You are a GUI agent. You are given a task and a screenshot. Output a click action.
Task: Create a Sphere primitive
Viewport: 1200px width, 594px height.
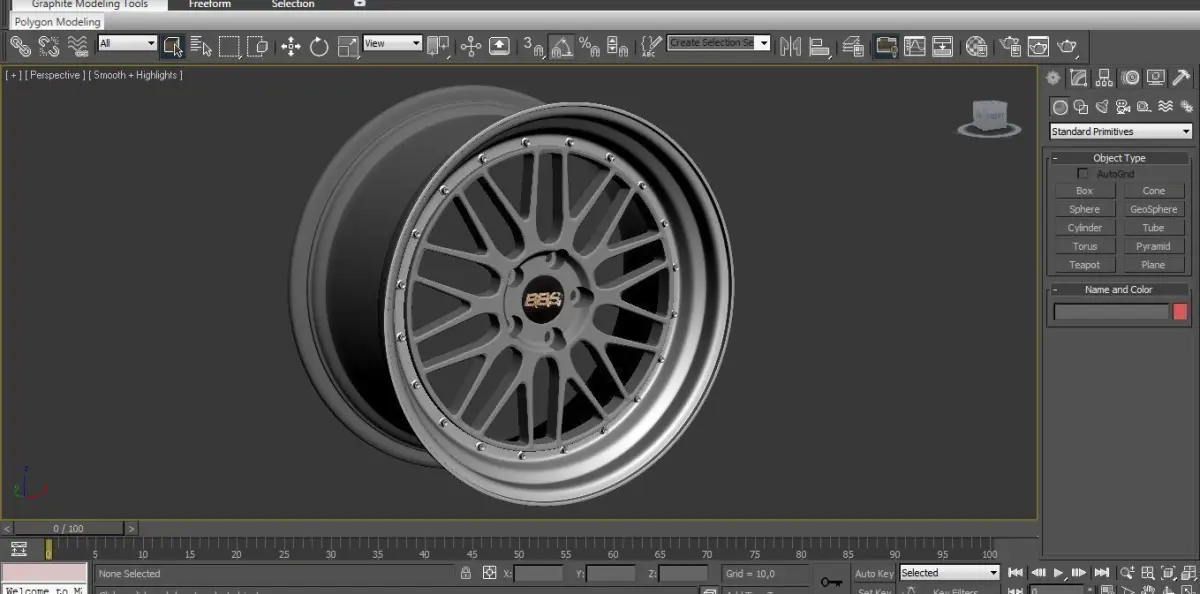coord(1085,209)
